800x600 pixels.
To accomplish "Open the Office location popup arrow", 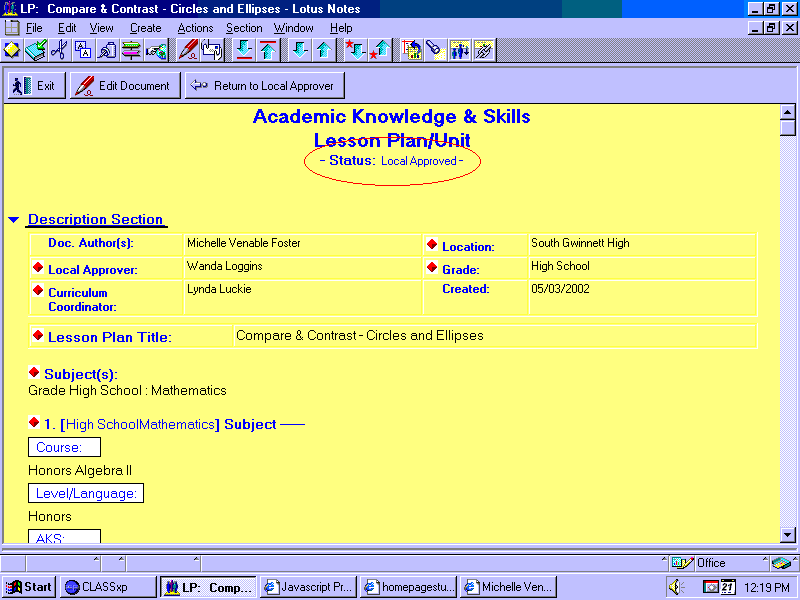I will click(x=764, y=559).
